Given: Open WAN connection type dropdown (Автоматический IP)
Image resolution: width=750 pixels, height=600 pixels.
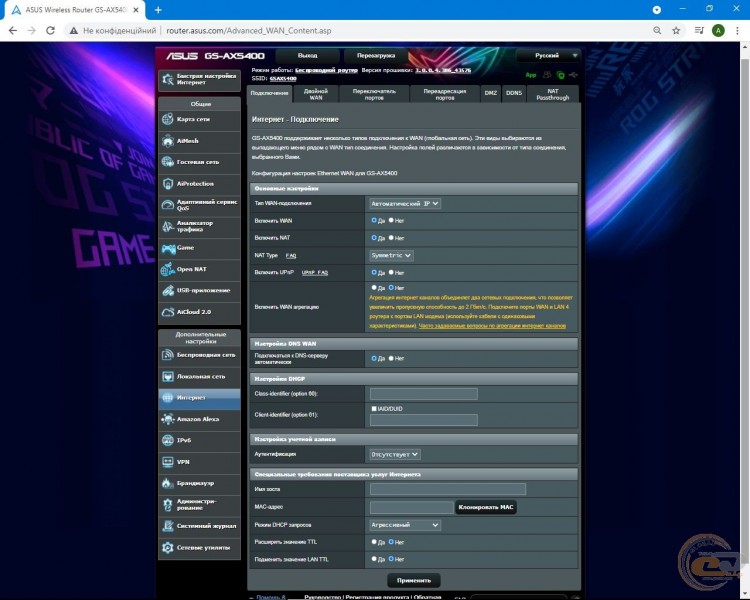Looking at the screenshot, I should pos(405,204).
